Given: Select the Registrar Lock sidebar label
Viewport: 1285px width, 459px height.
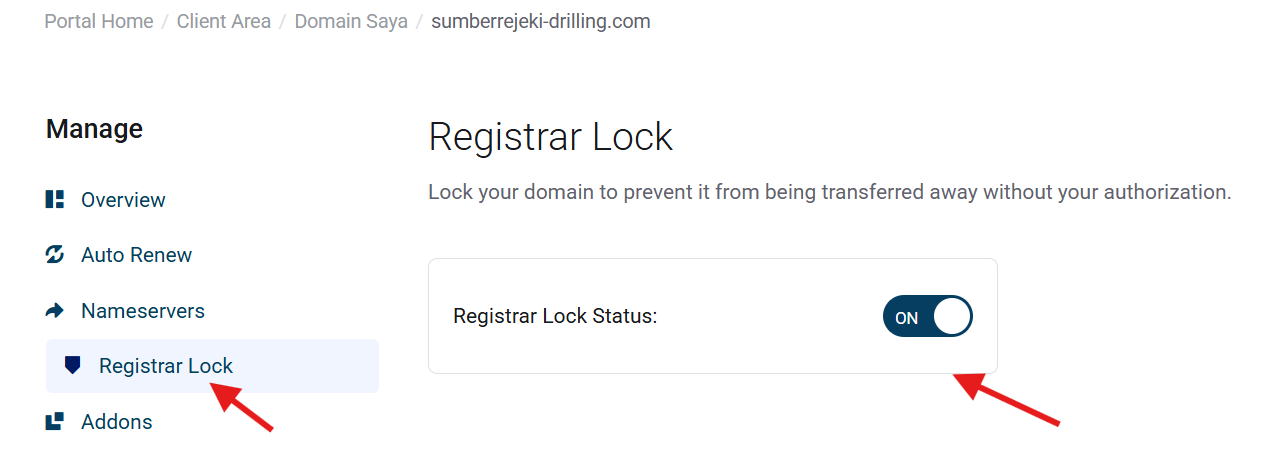Looking at the screenshot, I should pos(166,366).
